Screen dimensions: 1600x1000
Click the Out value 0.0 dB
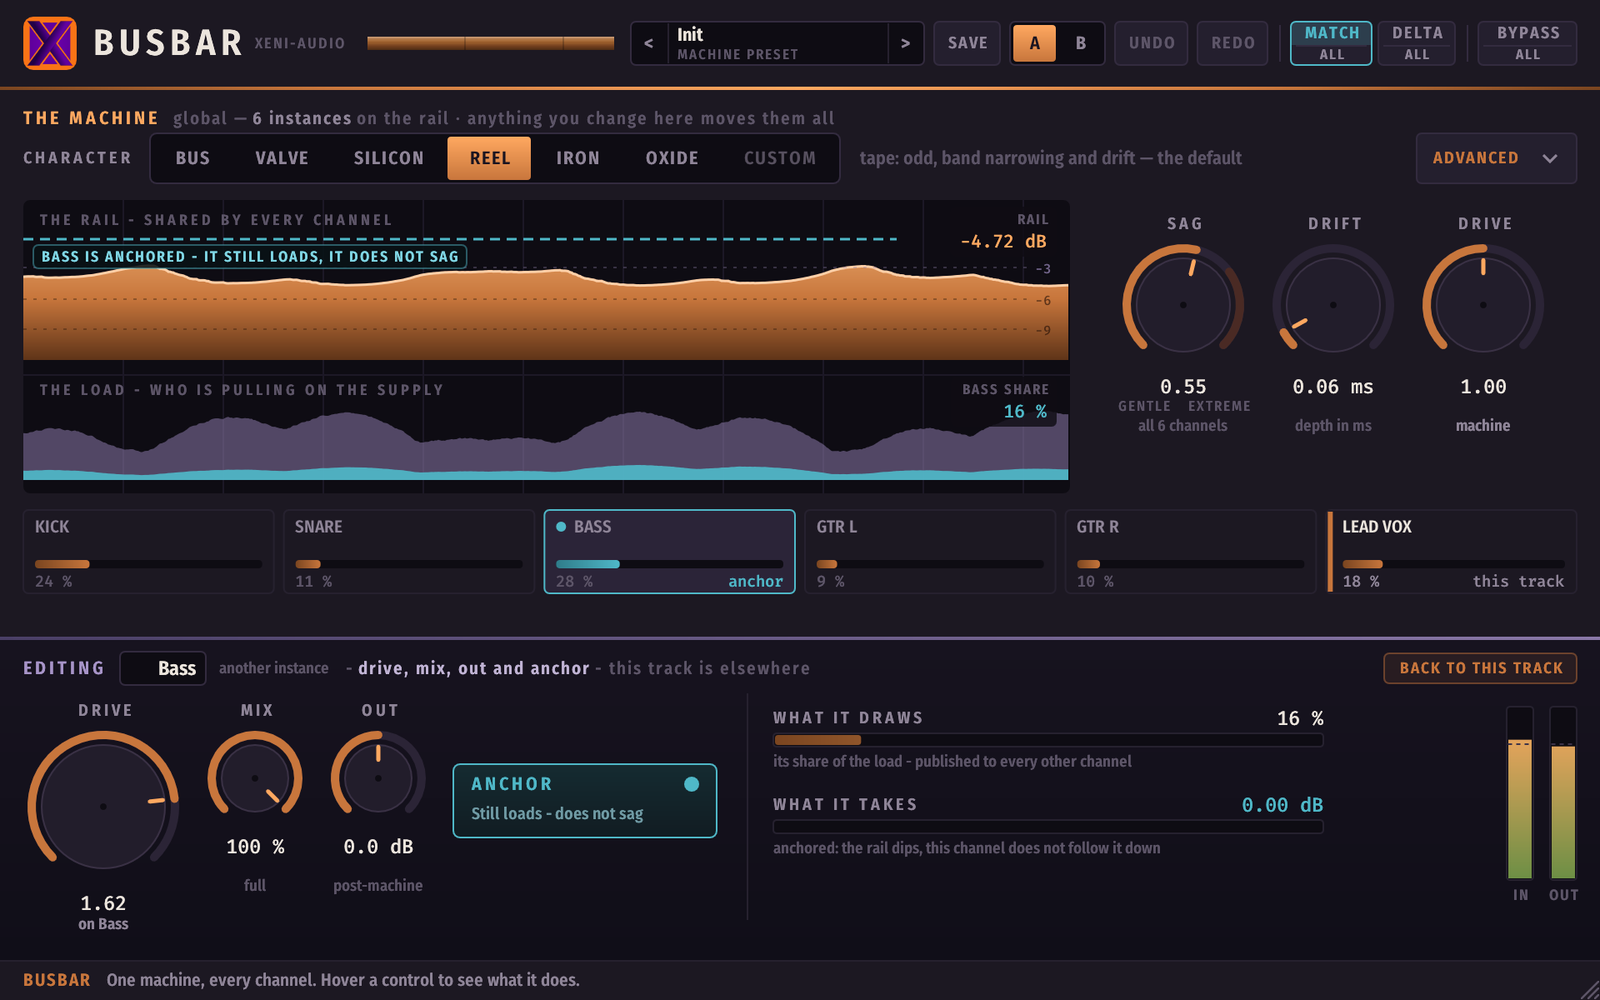click(378, 847)
